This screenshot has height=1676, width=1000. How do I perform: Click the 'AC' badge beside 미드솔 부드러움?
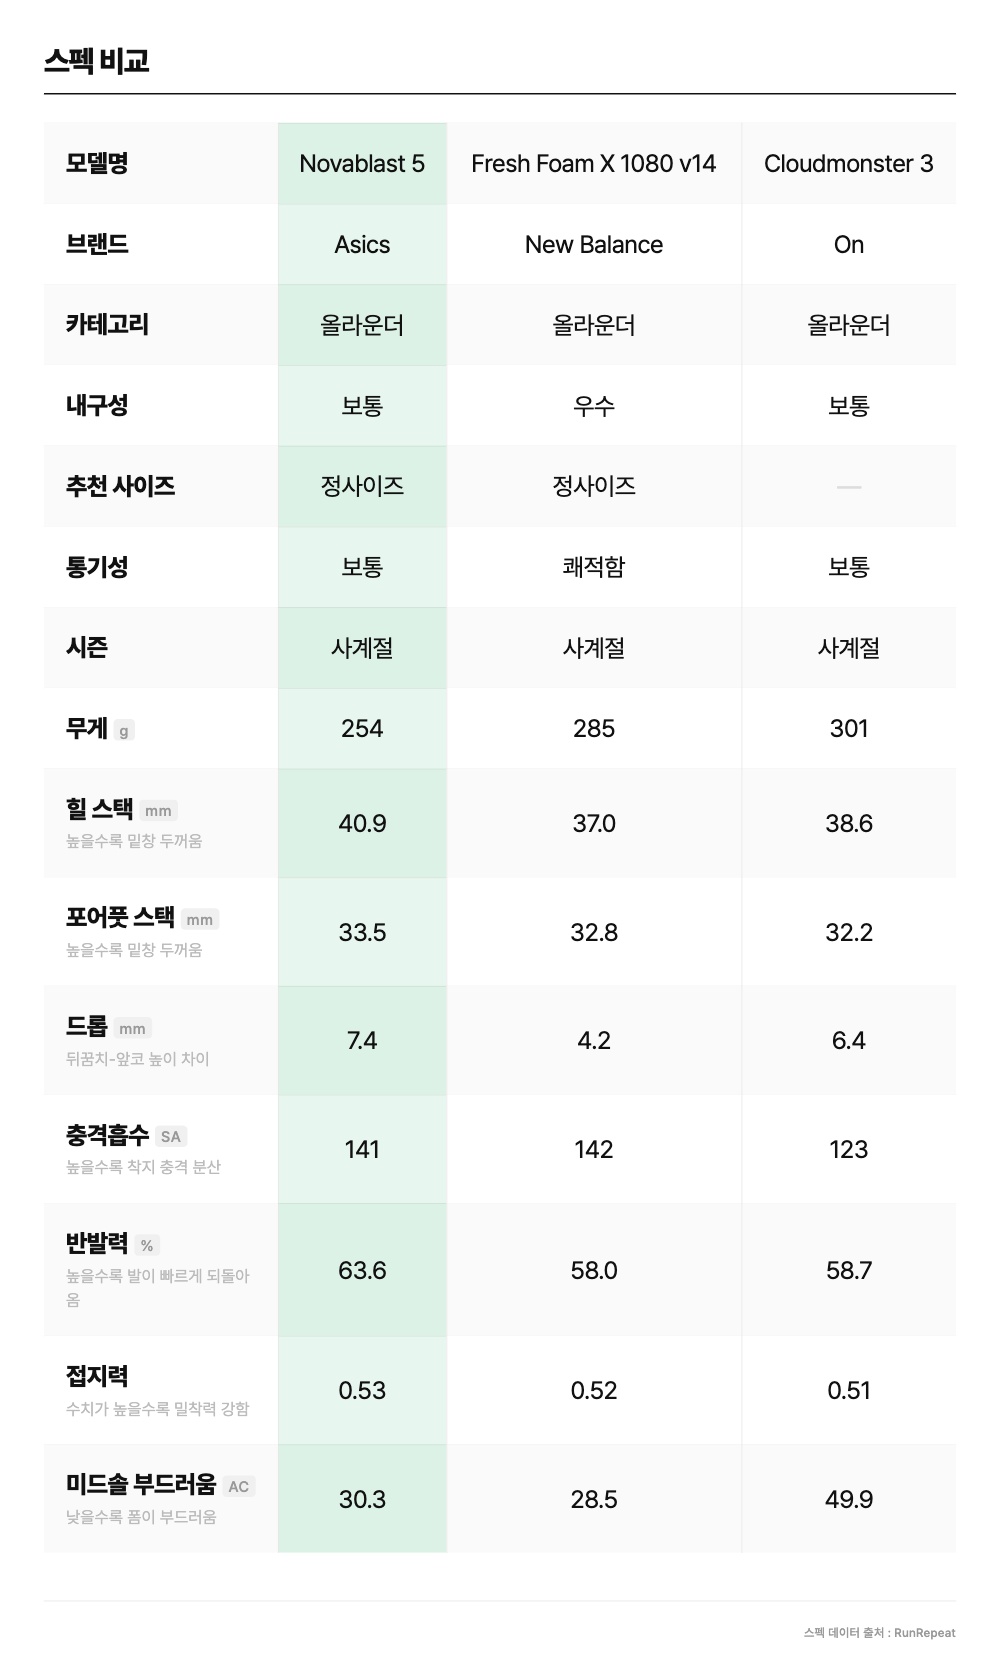tap(238, 1487)
